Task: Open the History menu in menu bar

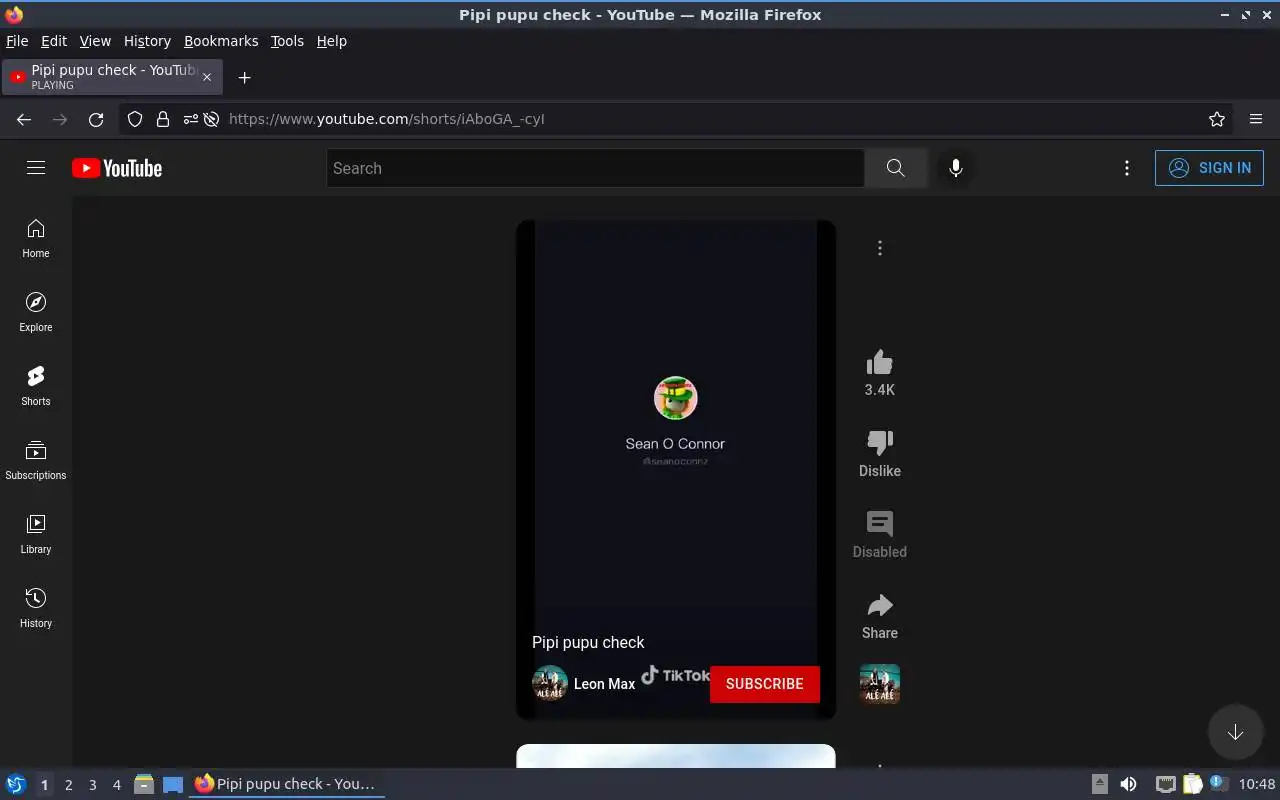Action: 147,41
